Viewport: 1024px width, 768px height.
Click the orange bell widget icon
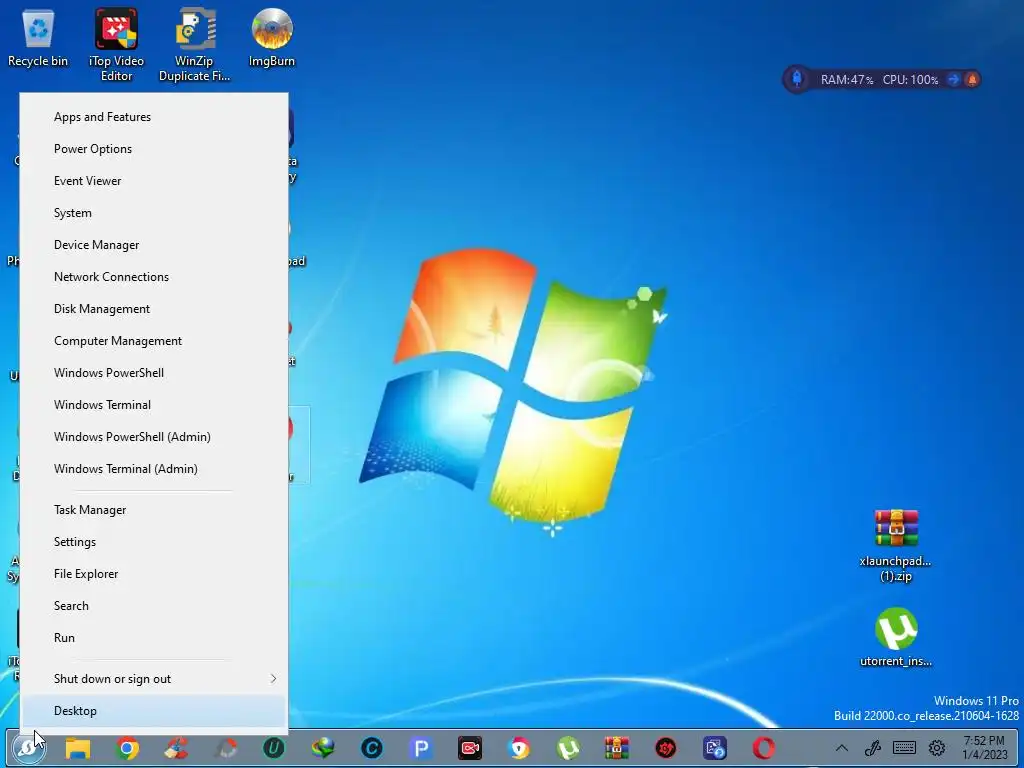pyautogui.click(x=972, y=80)
